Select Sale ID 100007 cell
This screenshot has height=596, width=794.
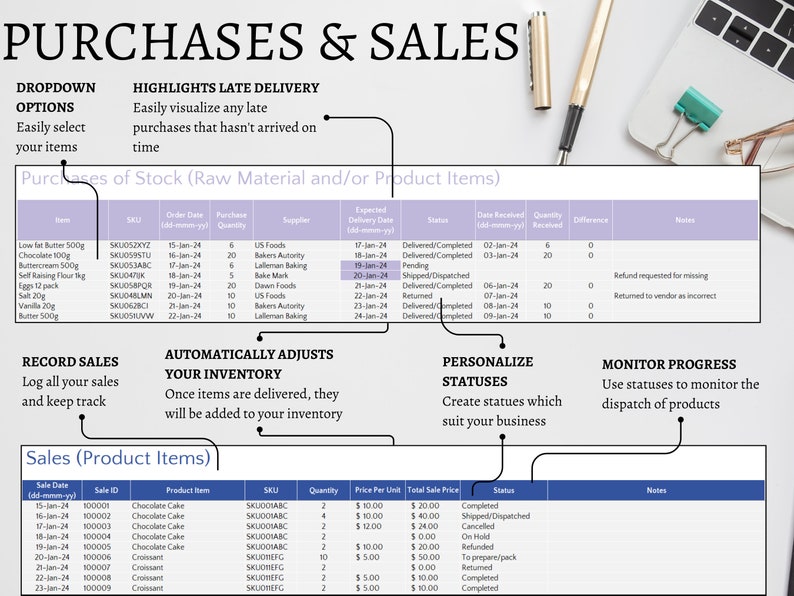pos(97,568)
